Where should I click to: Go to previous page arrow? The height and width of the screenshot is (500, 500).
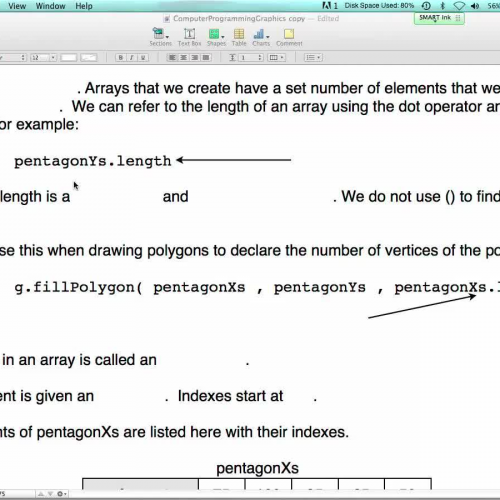tap(41, 494)
